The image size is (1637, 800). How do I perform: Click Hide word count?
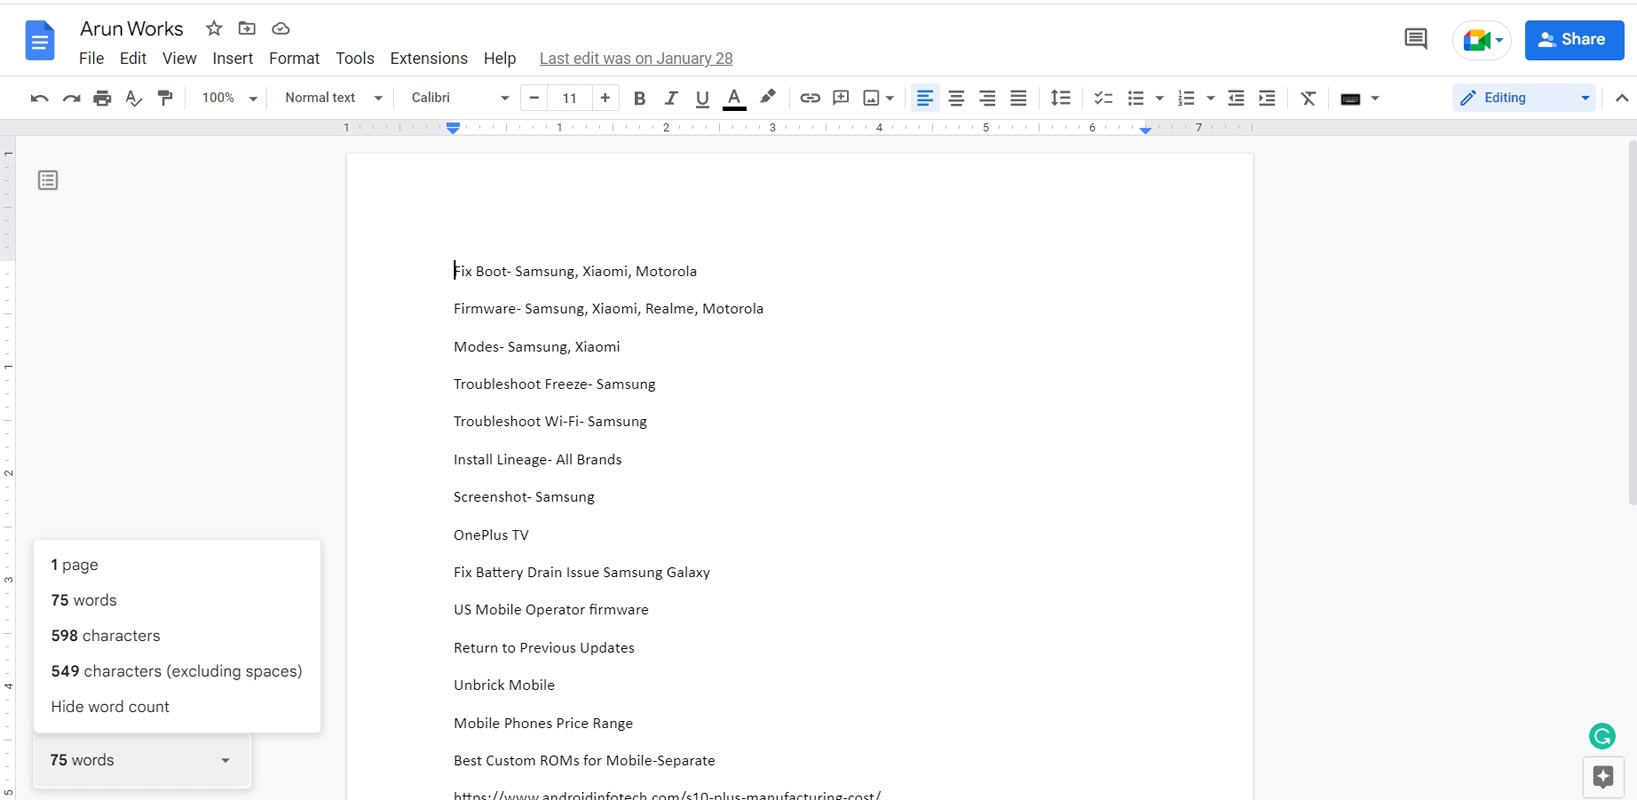pos(110,706)
